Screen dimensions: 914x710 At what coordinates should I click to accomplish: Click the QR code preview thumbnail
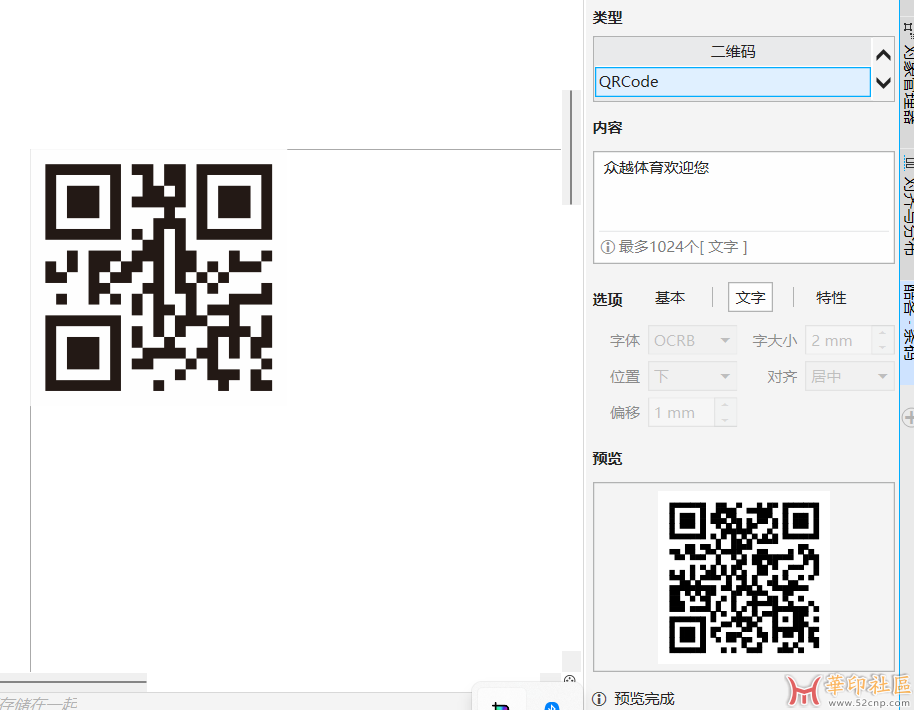tap(744, 577)
